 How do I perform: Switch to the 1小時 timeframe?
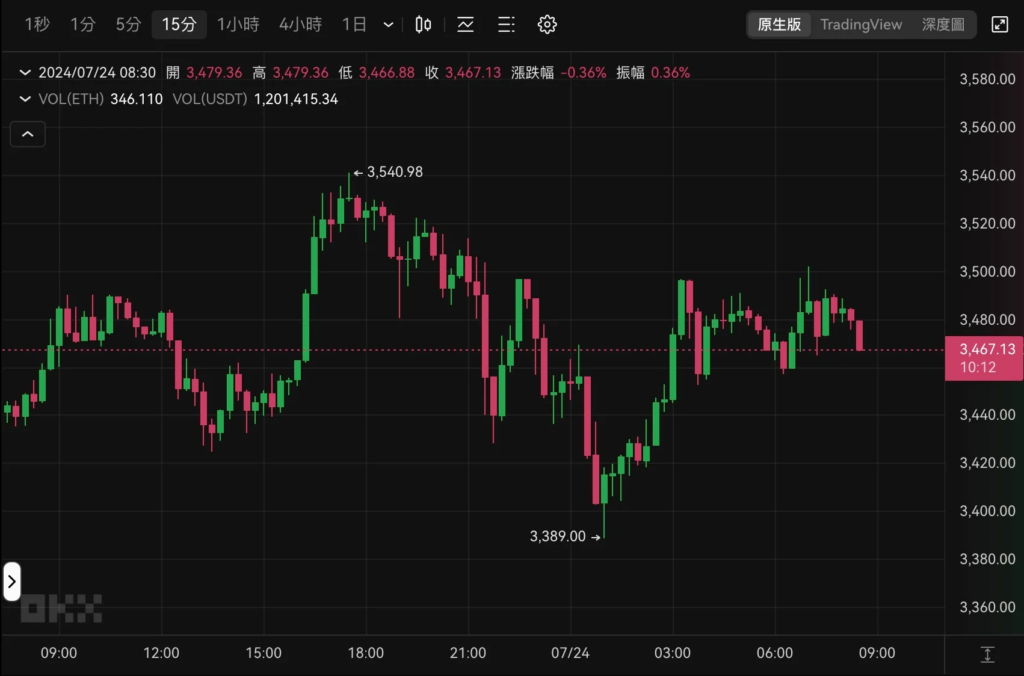click(238, 25)
